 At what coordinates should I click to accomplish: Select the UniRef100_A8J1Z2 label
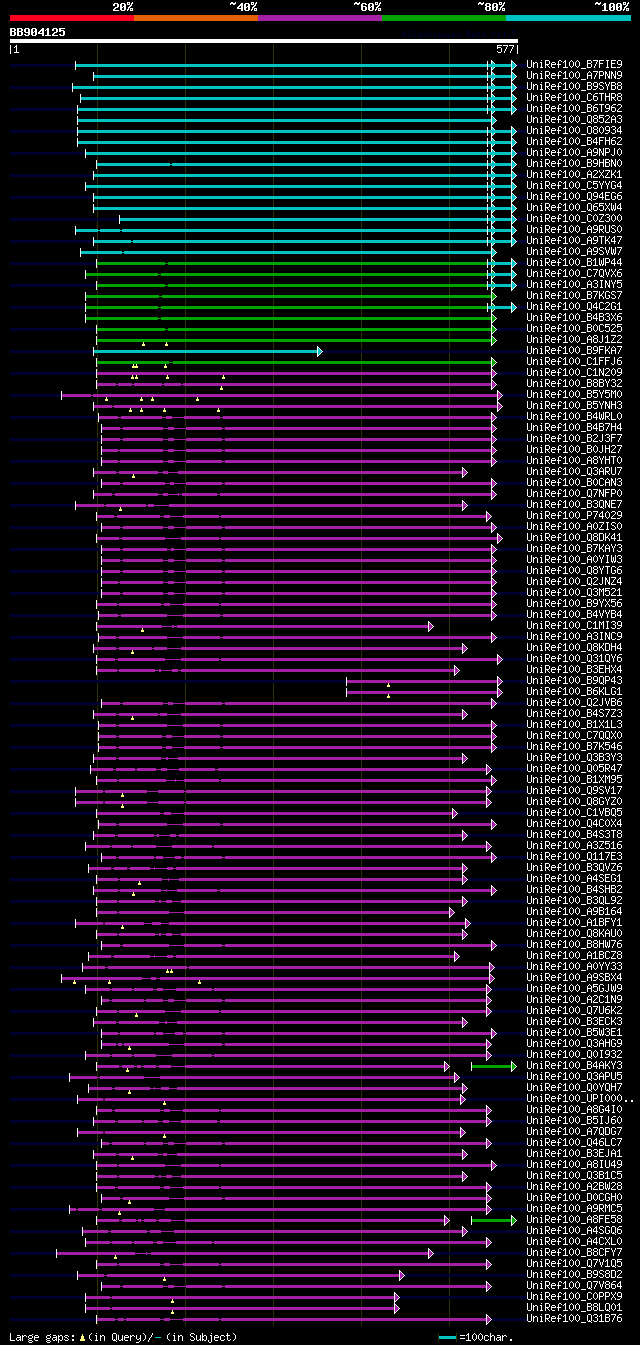pyautogui.click(x=574, y=339)
